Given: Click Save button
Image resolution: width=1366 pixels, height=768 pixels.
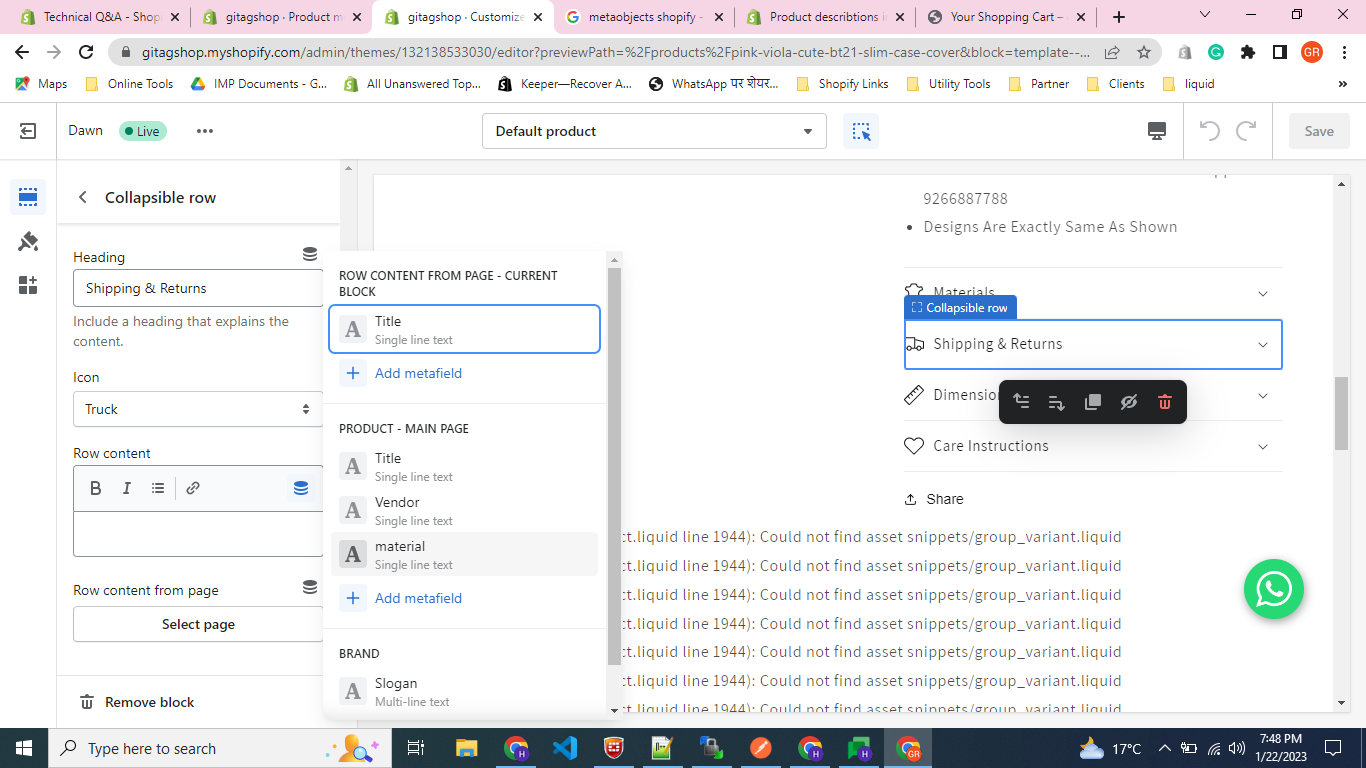Looking at the screenshot, I should pos(1319,131).
